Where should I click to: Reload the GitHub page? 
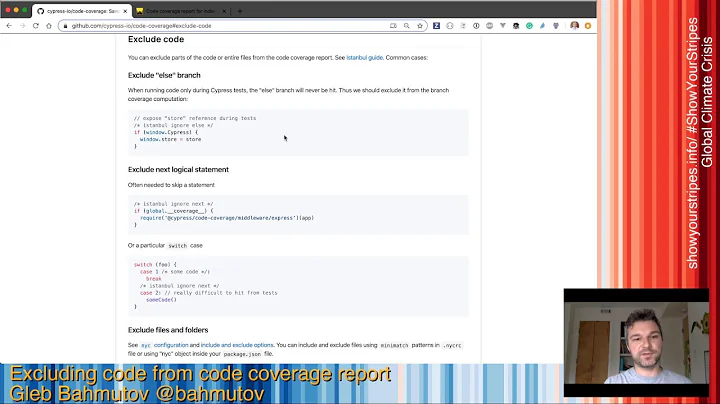[x=36, y=26]
